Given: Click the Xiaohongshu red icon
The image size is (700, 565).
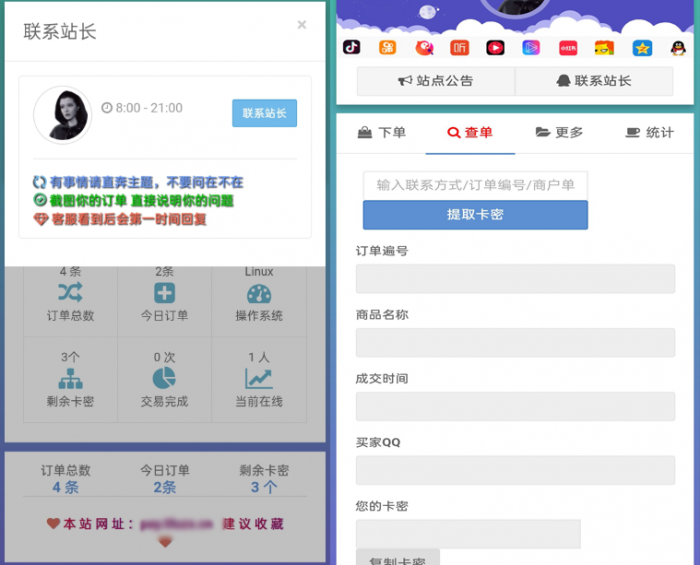Looking at the screenshot, I should (x=568, y=47).
